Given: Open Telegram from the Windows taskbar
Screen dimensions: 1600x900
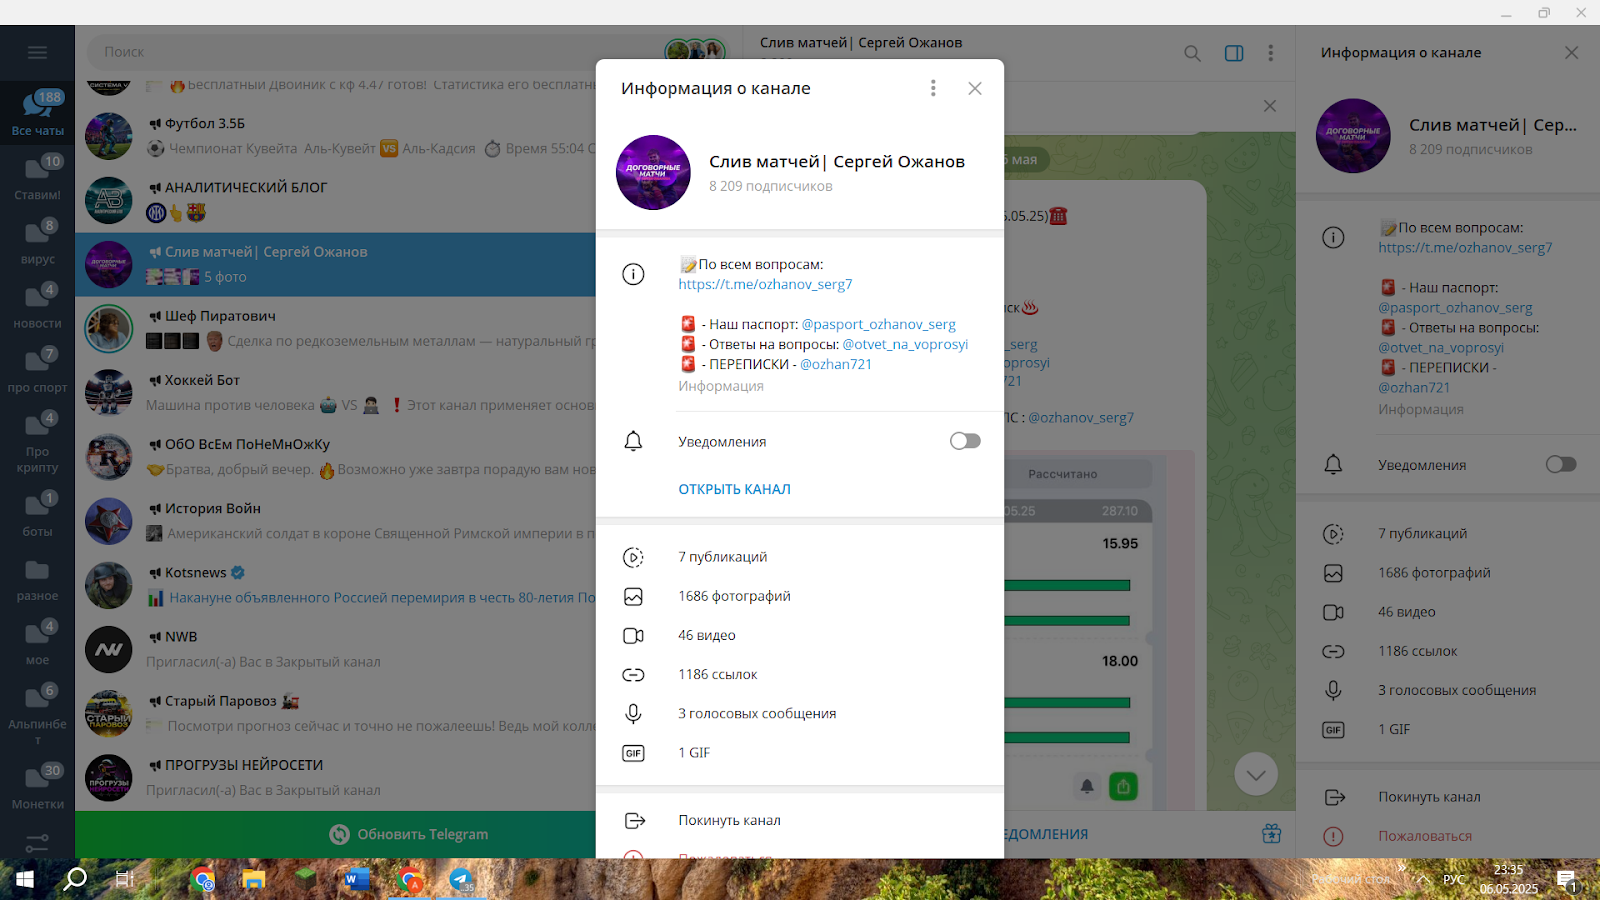Looking at the screenshot, I should tap(461, 880).
